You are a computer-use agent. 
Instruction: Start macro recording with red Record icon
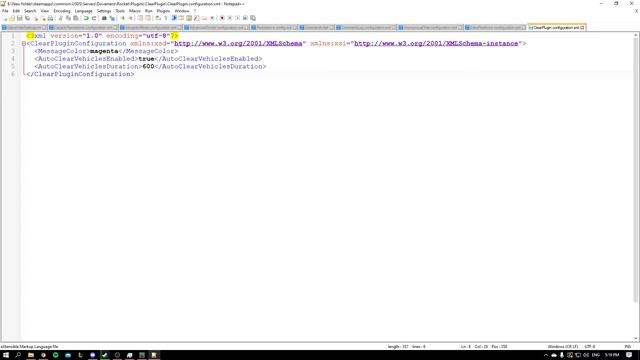[x=222, y=18]
